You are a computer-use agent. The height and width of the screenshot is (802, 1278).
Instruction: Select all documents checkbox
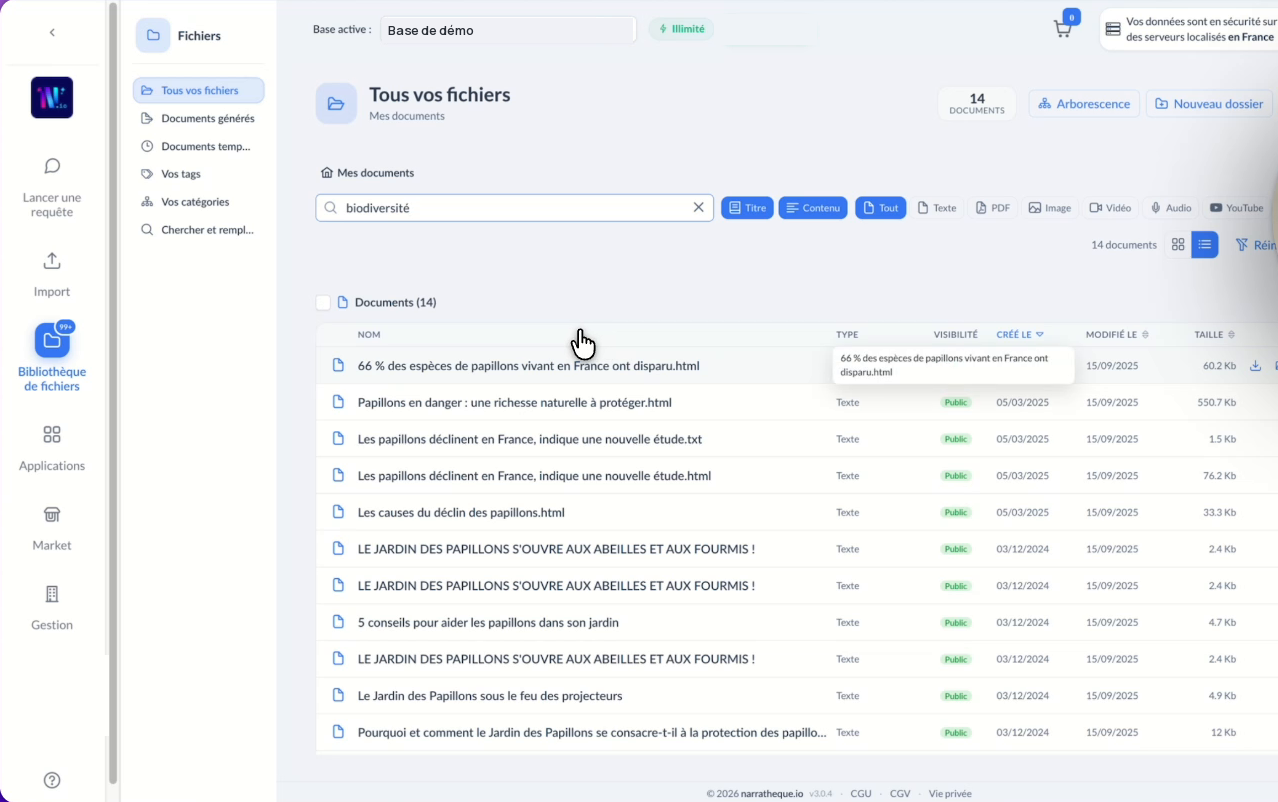click(x=323, y=302)
